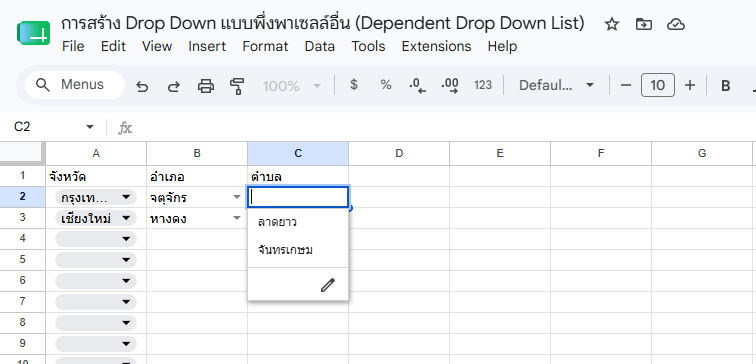Open the Default font dropdown

point(556,85)
